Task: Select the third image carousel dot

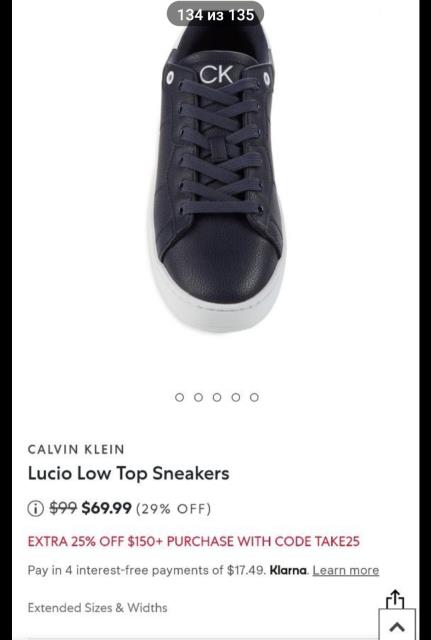Action: 217,397
